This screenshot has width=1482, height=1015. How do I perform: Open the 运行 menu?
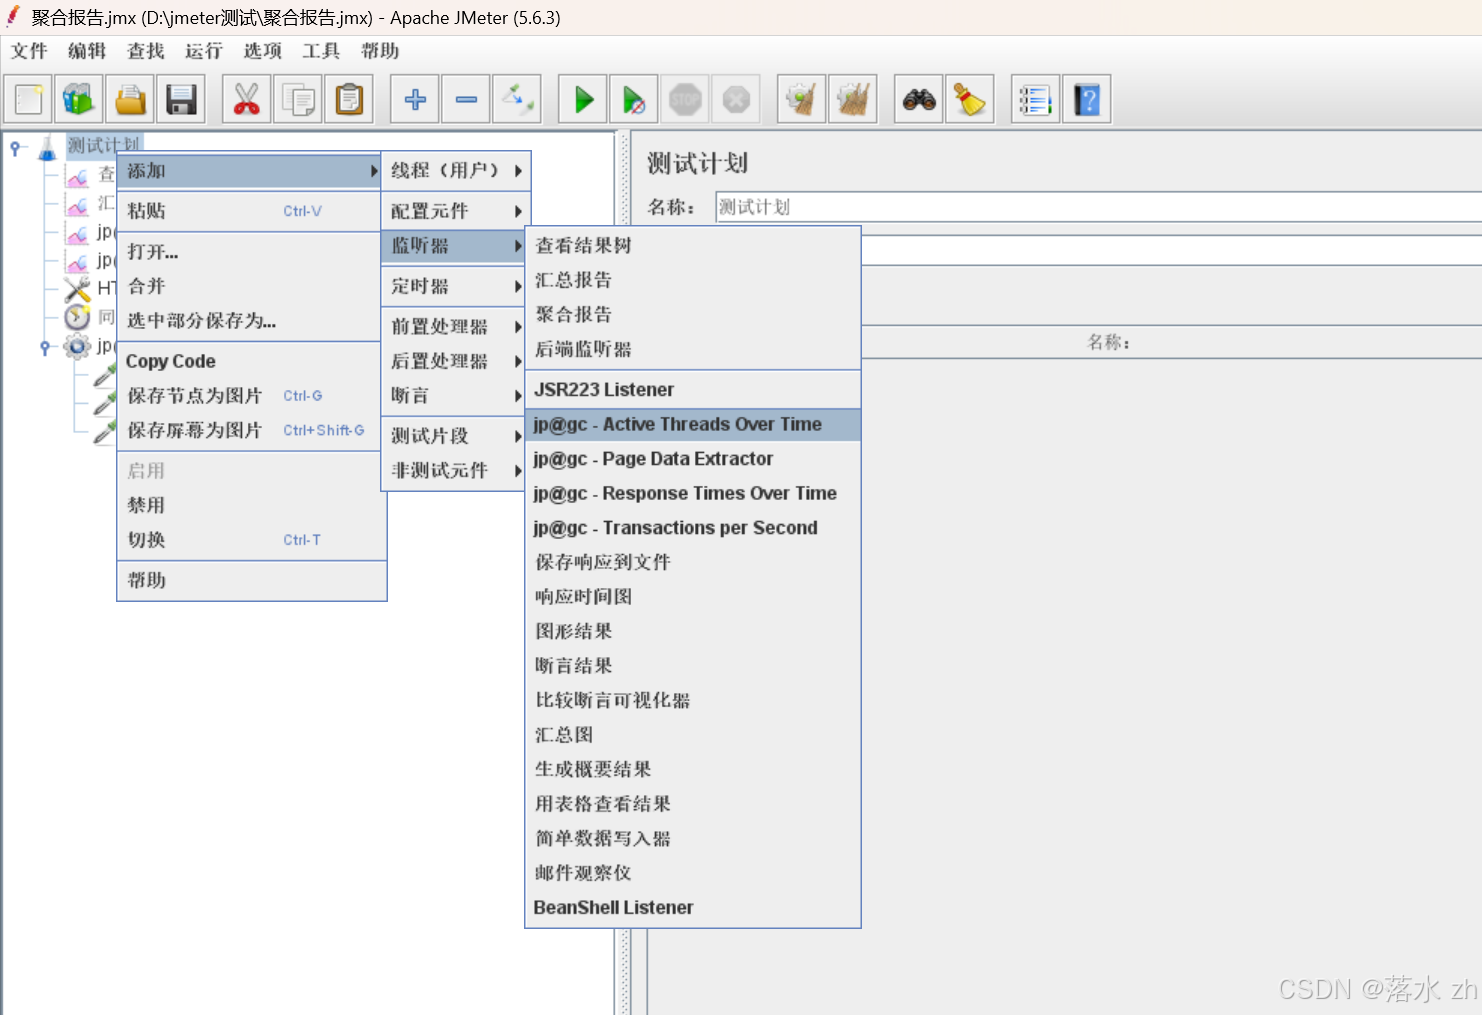pos(204,51)
